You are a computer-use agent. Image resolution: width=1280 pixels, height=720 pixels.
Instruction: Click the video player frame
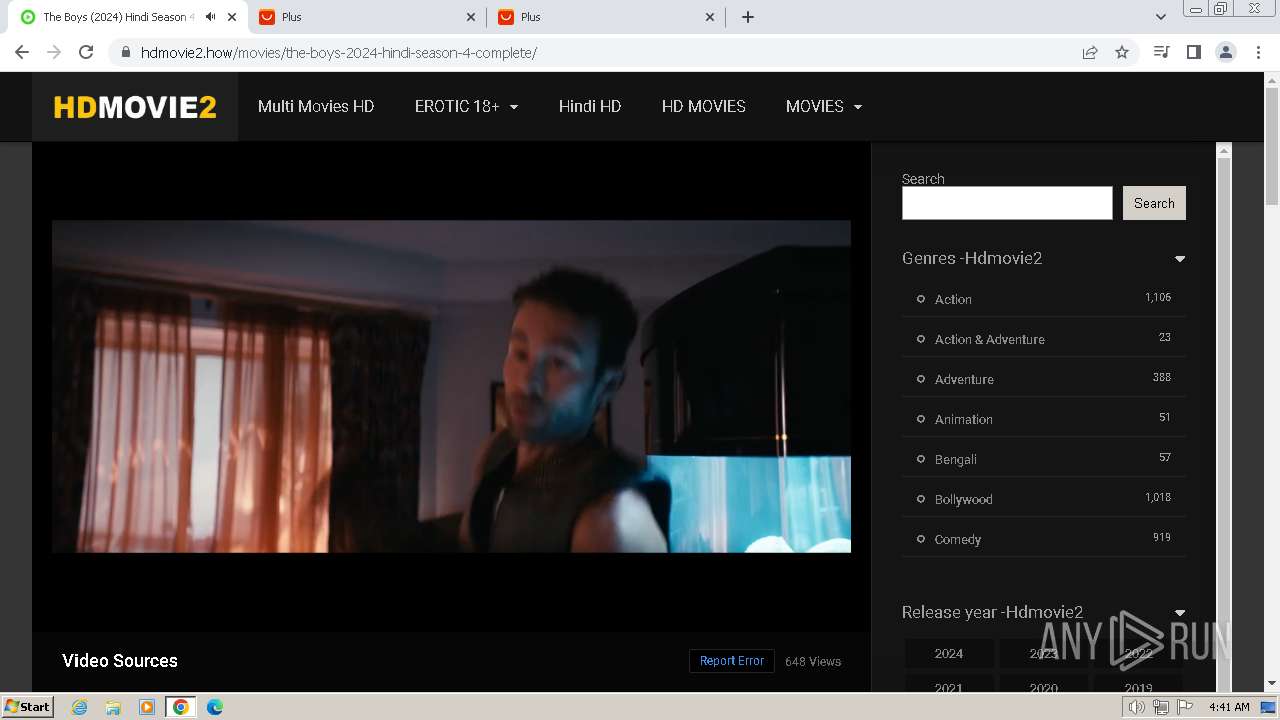click(x=451, y=386)
